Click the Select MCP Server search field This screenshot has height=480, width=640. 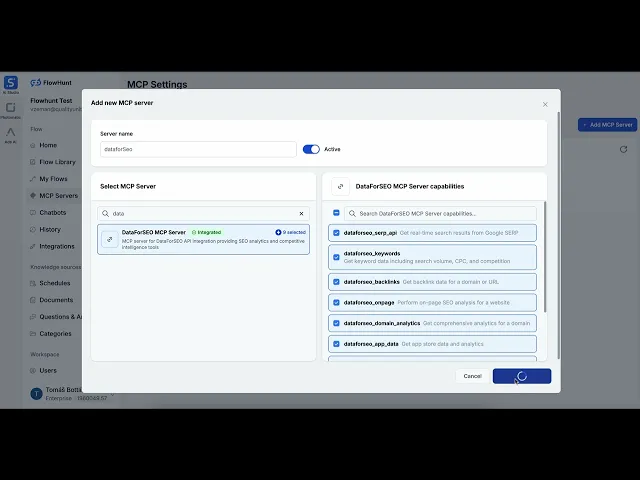coord(203,213)
